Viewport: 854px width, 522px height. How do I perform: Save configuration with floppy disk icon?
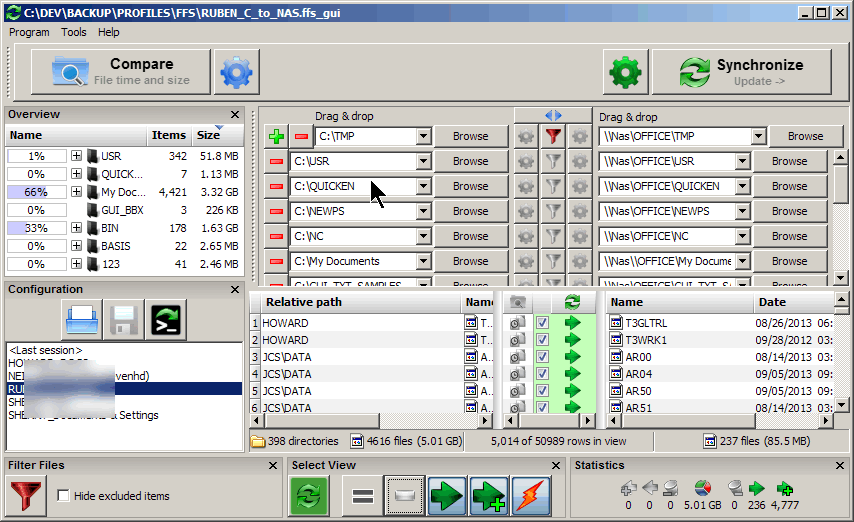point(124,319)
